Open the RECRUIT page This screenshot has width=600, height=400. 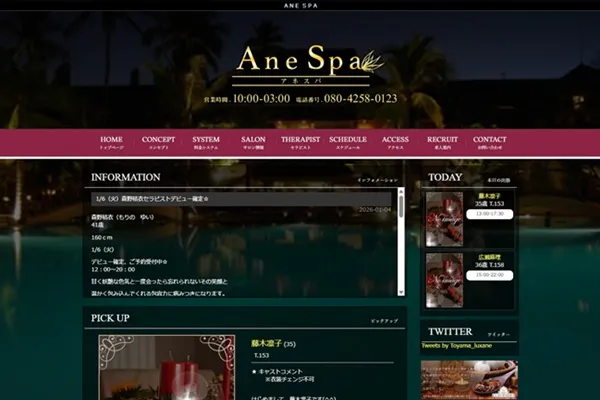pyautogui.click(x=442, y=143)
